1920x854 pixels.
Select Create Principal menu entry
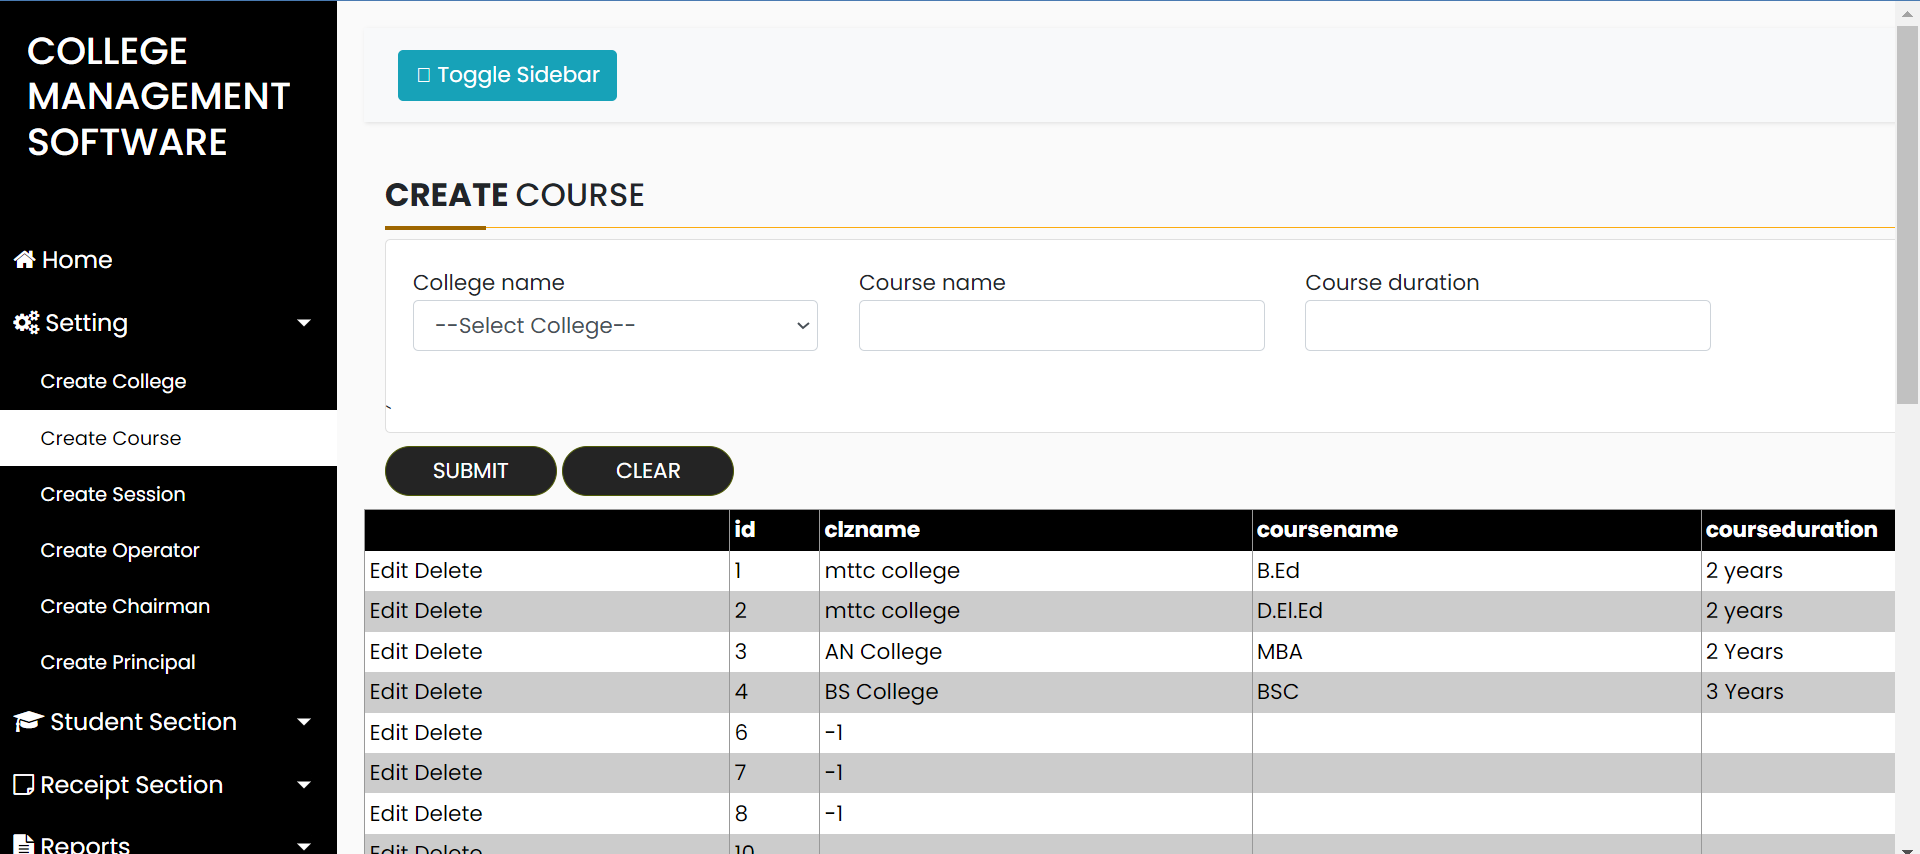click(x=118, y=662)
